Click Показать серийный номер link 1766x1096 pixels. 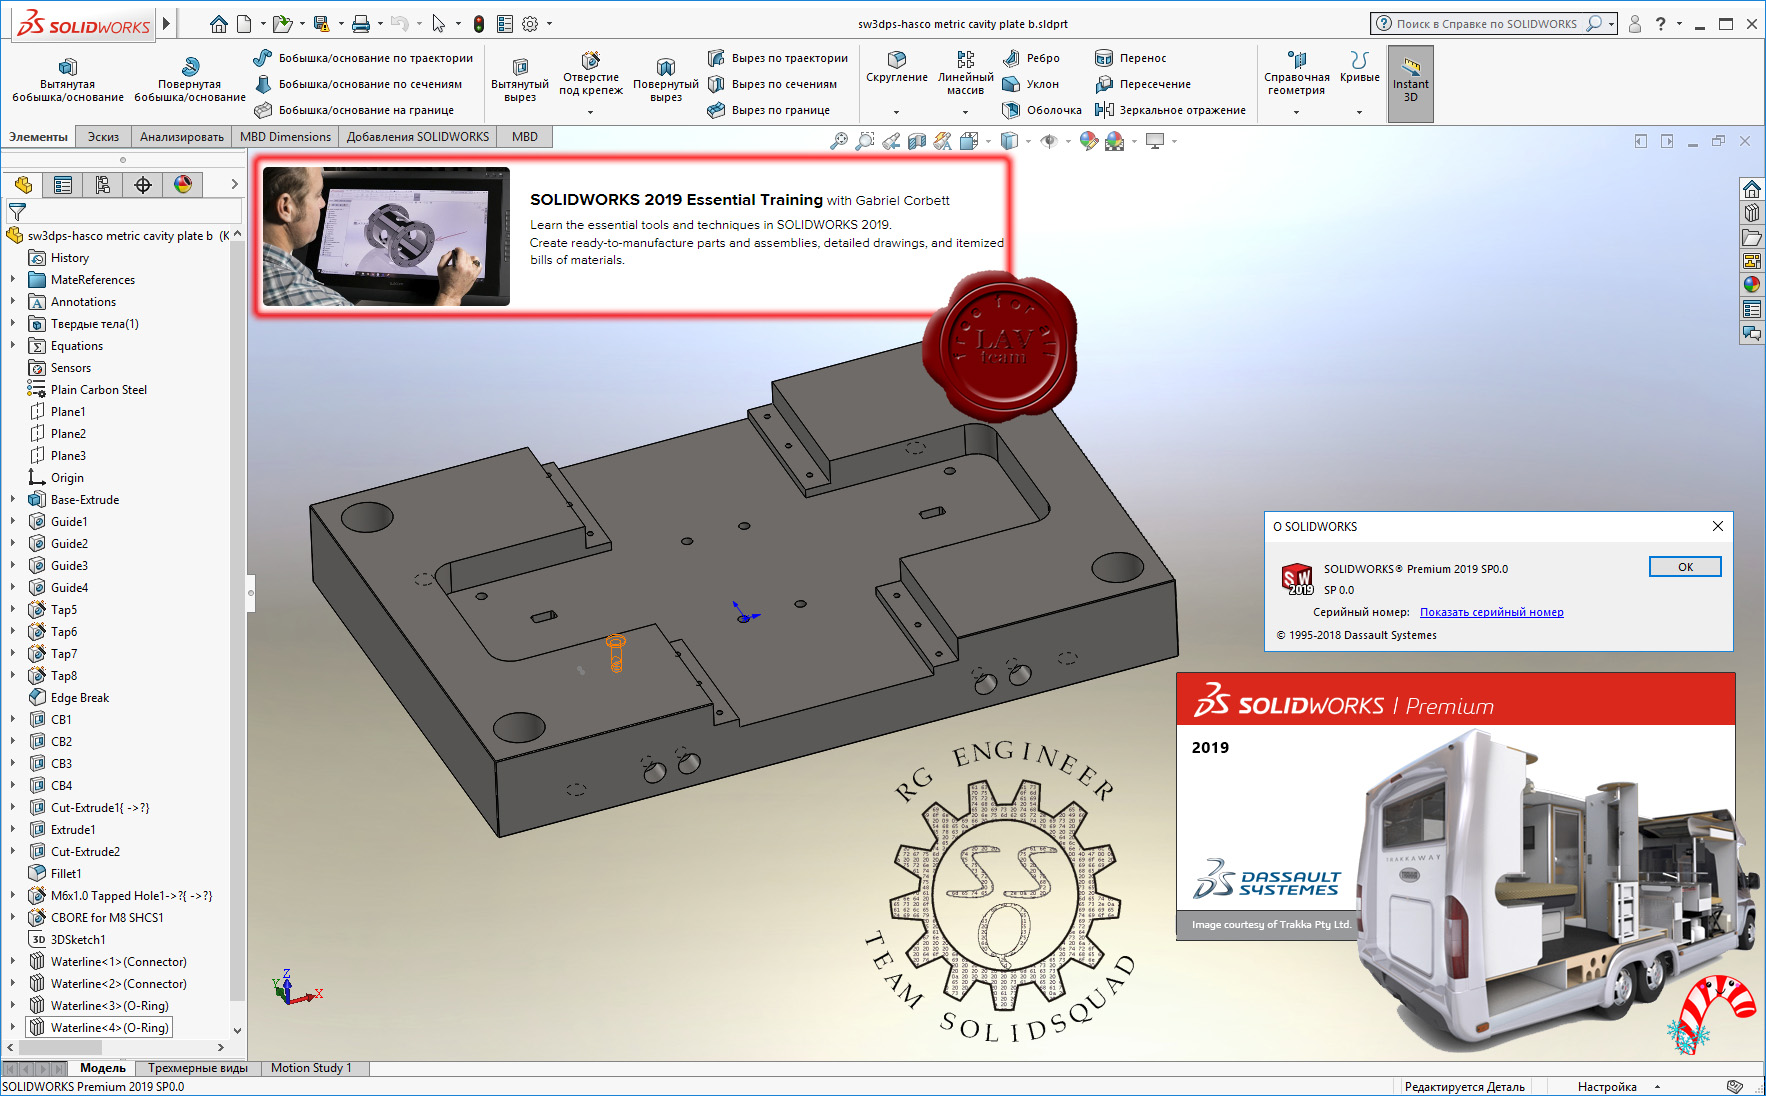coord(1491,612)
